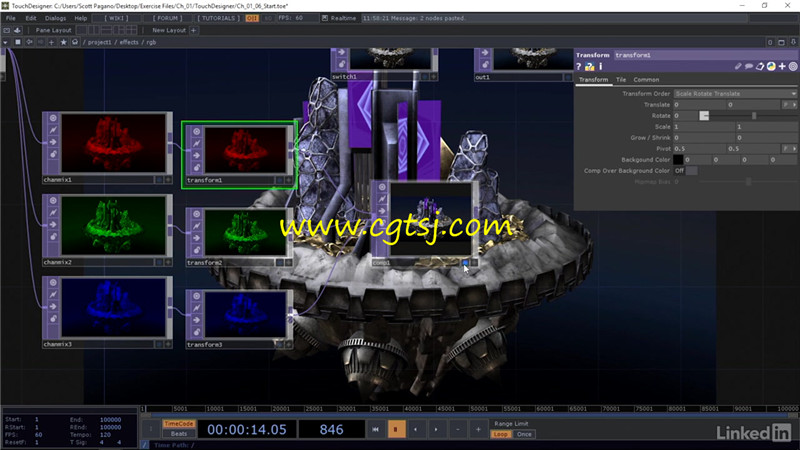This screenshot has height=450, width=800.
Task: Toggle the TimeCode display mode
Action: [x=179, y=424]
